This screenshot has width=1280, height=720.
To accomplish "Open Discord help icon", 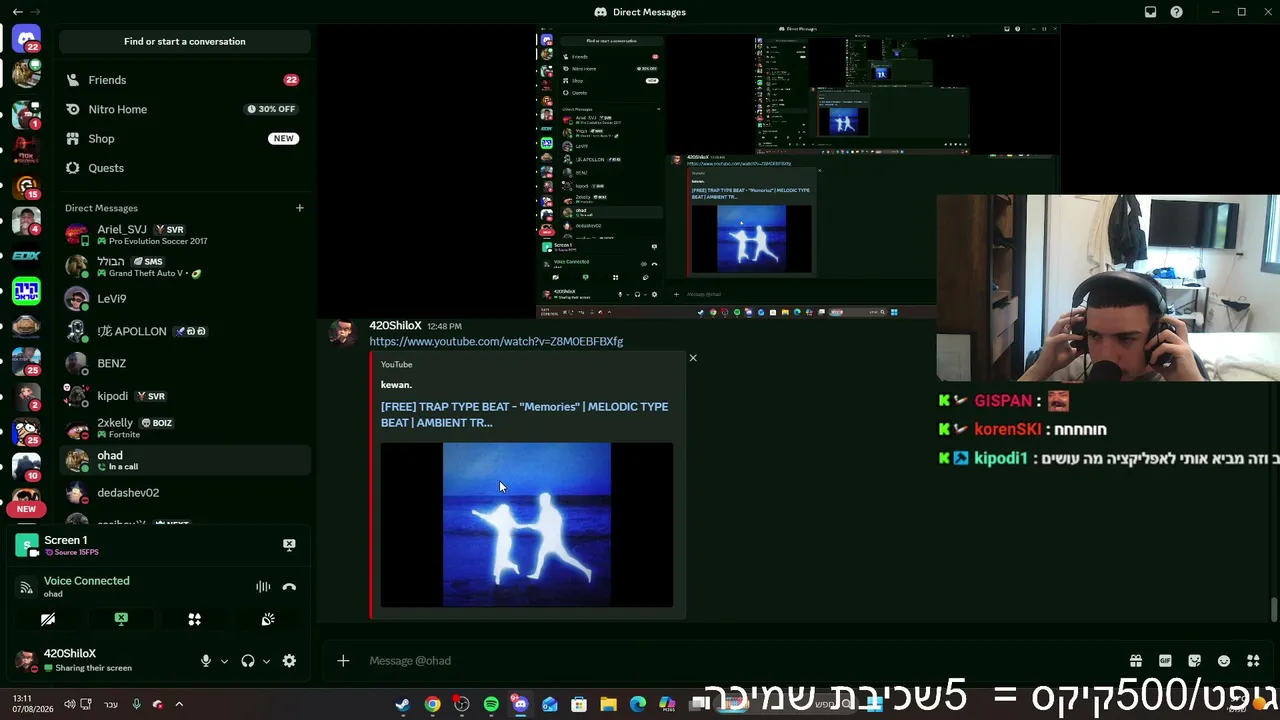I will pyautogui.click(x=1177, y=12).
